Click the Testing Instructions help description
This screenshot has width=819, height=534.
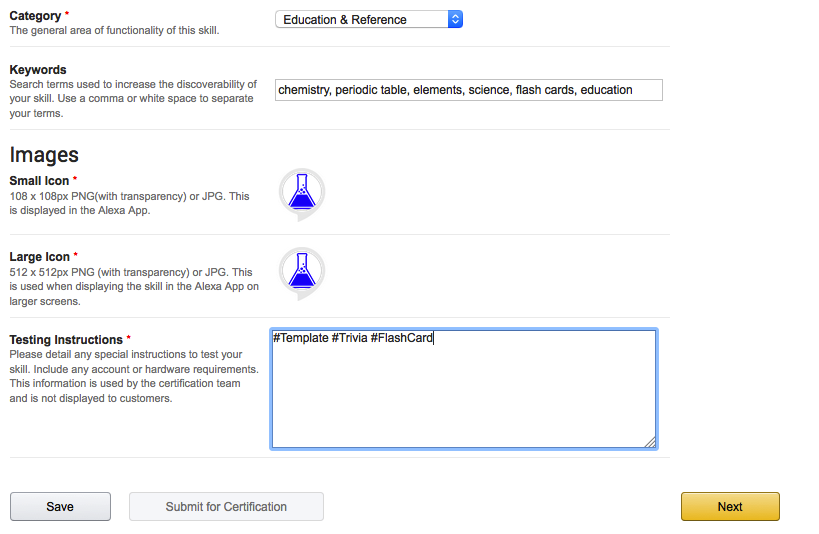tap(134, 376)
